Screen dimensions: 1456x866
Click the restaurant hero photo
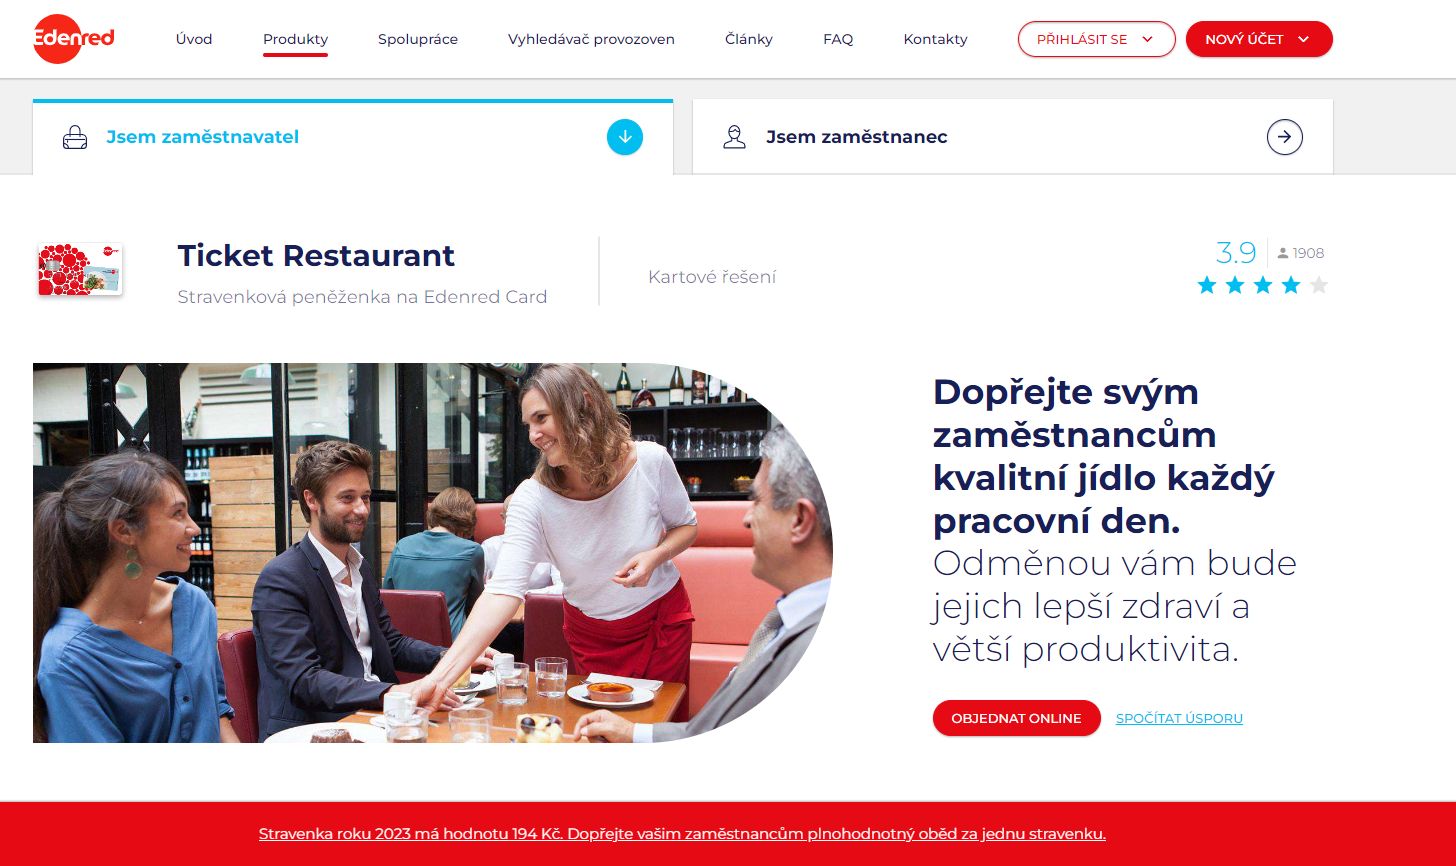[433, 553]
